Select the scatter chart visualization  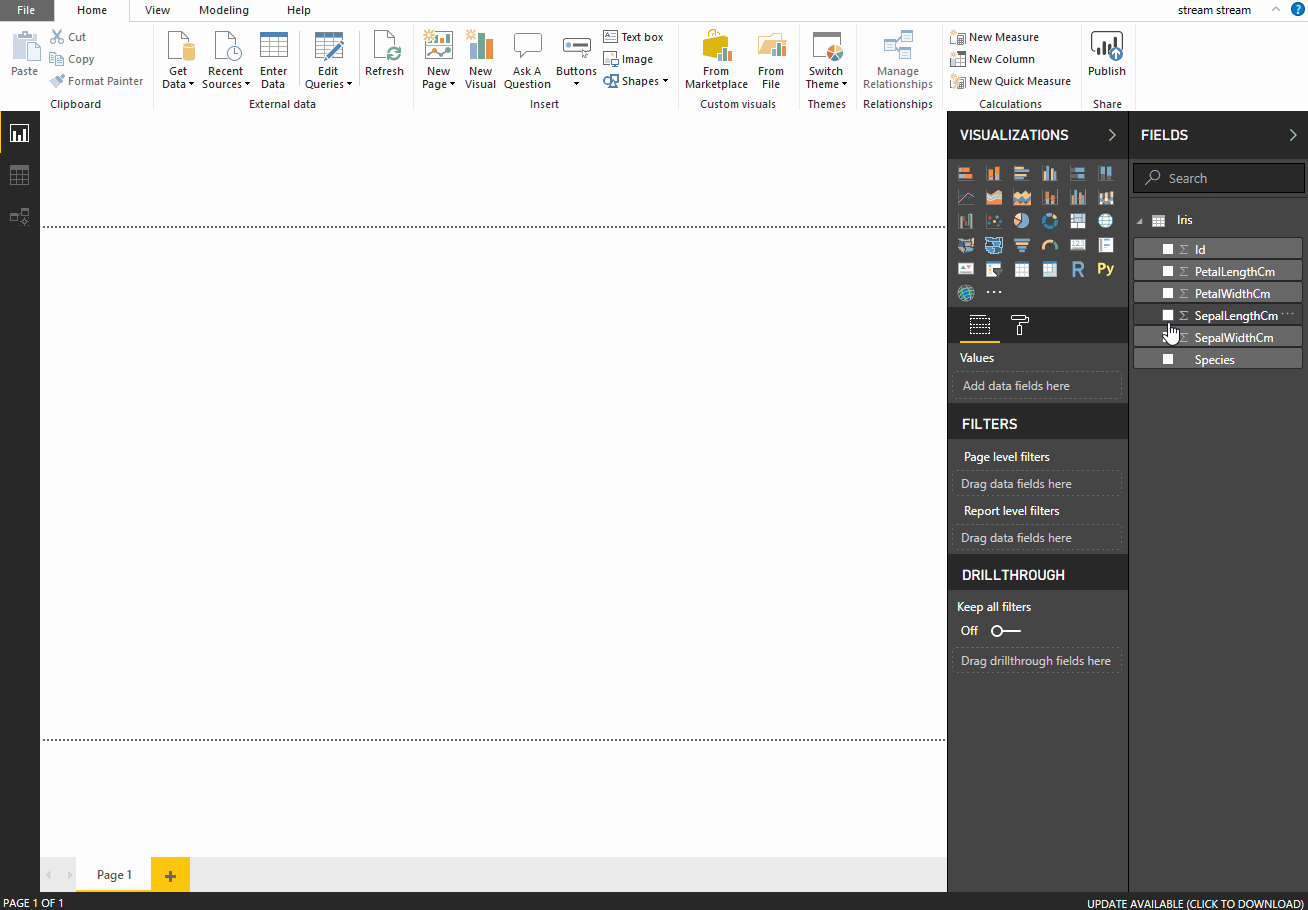(993, 221)
